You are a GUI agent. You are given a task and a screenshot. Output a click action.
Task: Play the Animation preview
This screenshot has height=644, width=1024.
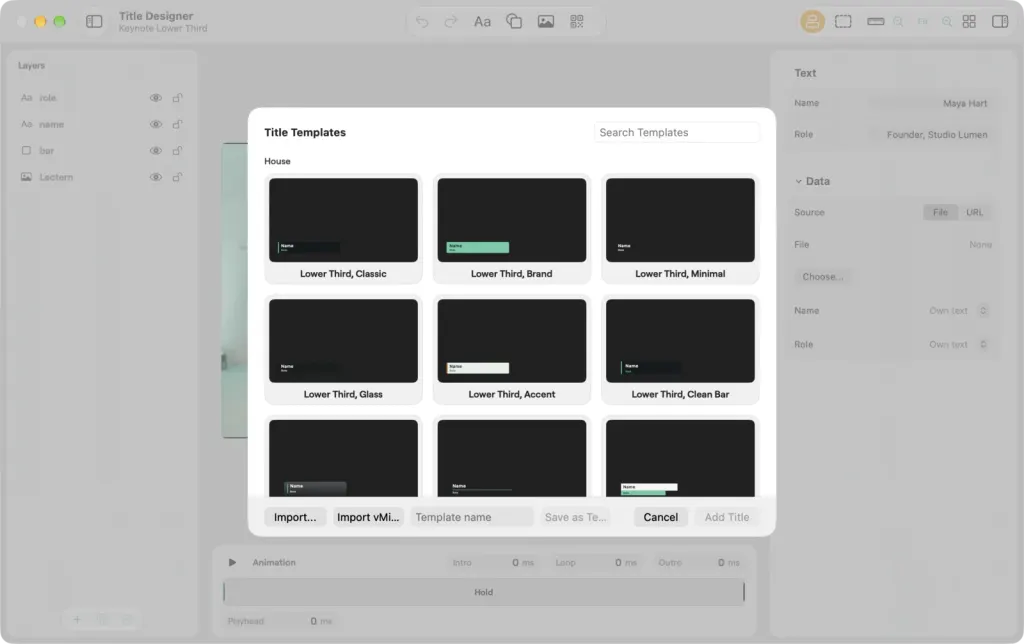tap(232, 562)
